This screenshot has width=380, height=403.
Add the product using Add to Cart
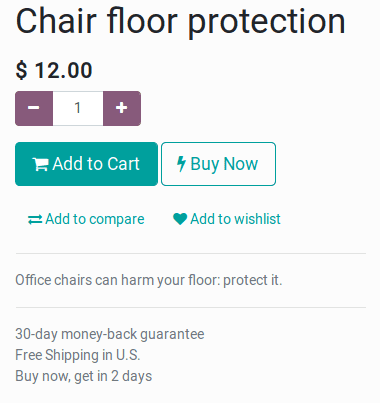coord(86,164)
